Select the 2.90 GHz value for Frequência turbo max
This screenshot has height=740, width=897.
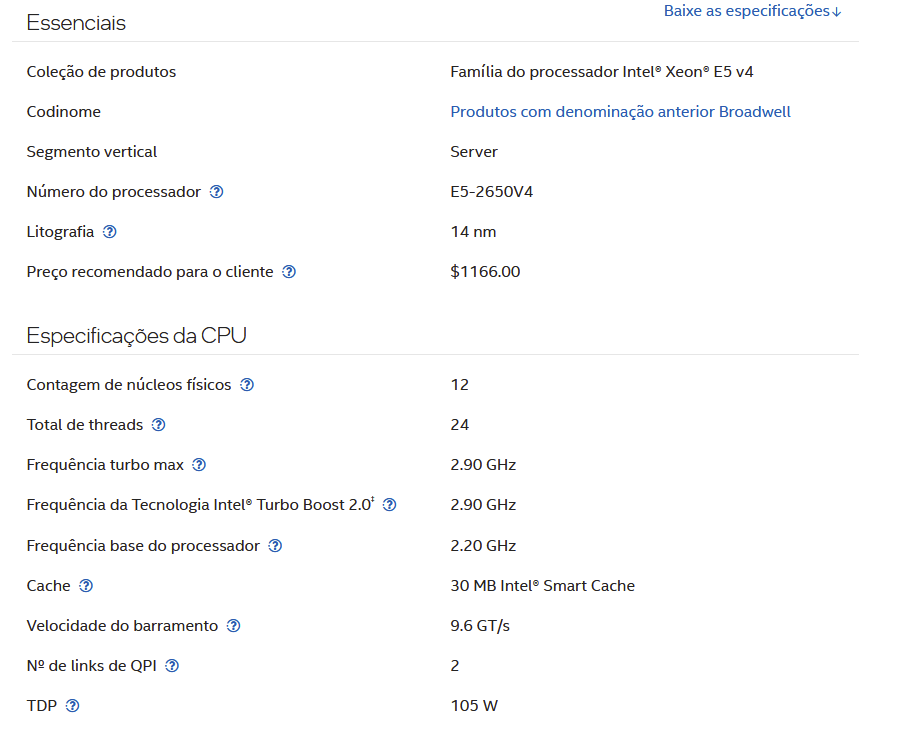(x=483, y=464)
